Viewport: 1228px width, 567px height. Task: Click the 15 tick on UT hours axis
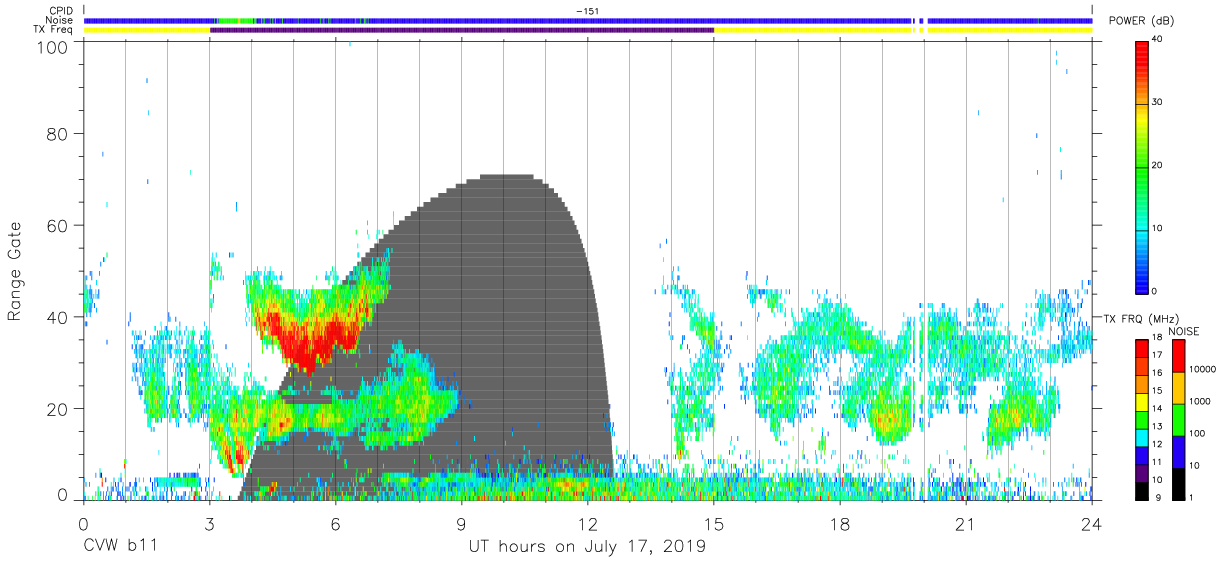(x=713, y=524)
